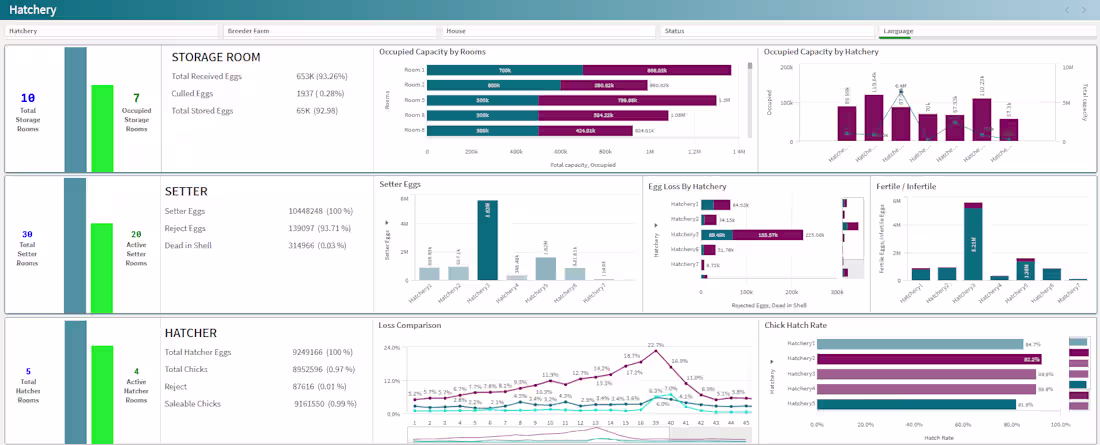Open the Language filter field
This screenshot has height=445, width=1100.
click(x=987, y=32)
